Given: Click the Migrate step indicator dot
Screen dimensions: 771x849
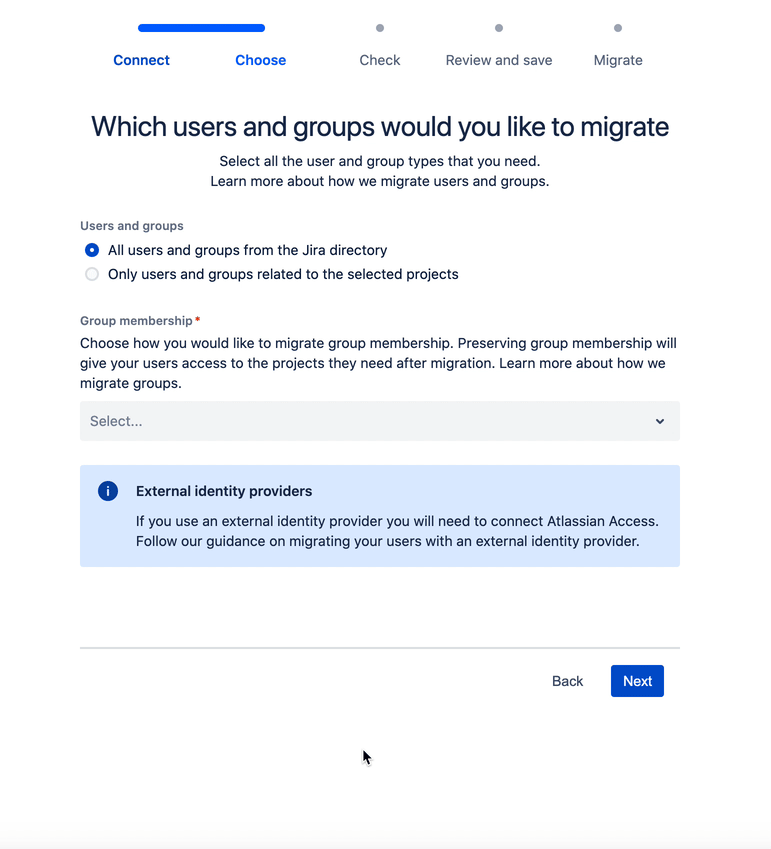Looking at the screenshot, I should [618, 28].
